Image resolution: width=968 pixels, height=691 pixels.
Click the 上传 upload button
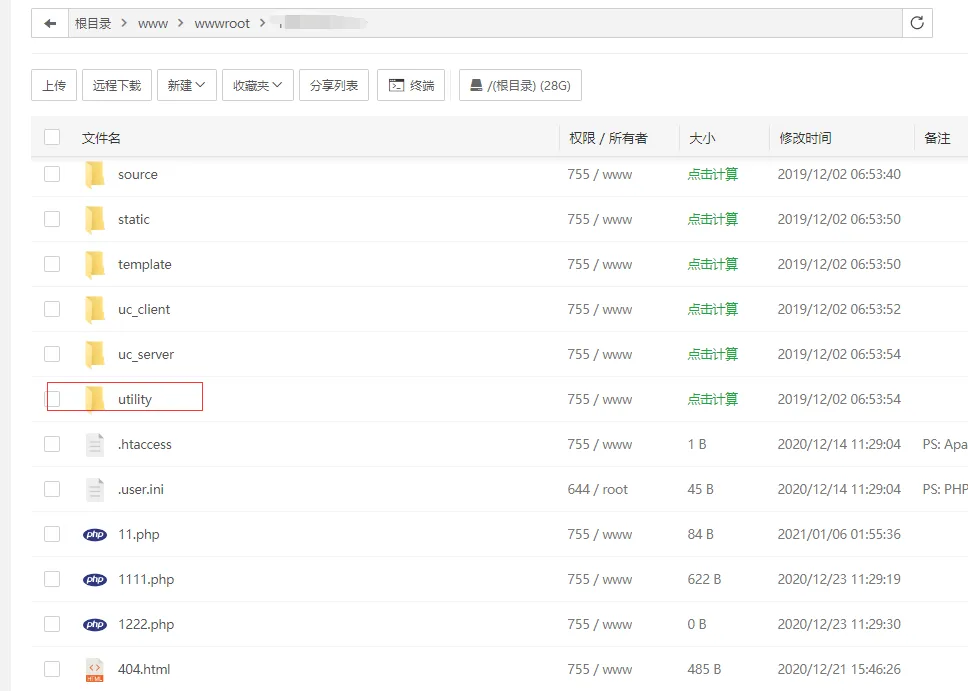(x=54, y=86)
